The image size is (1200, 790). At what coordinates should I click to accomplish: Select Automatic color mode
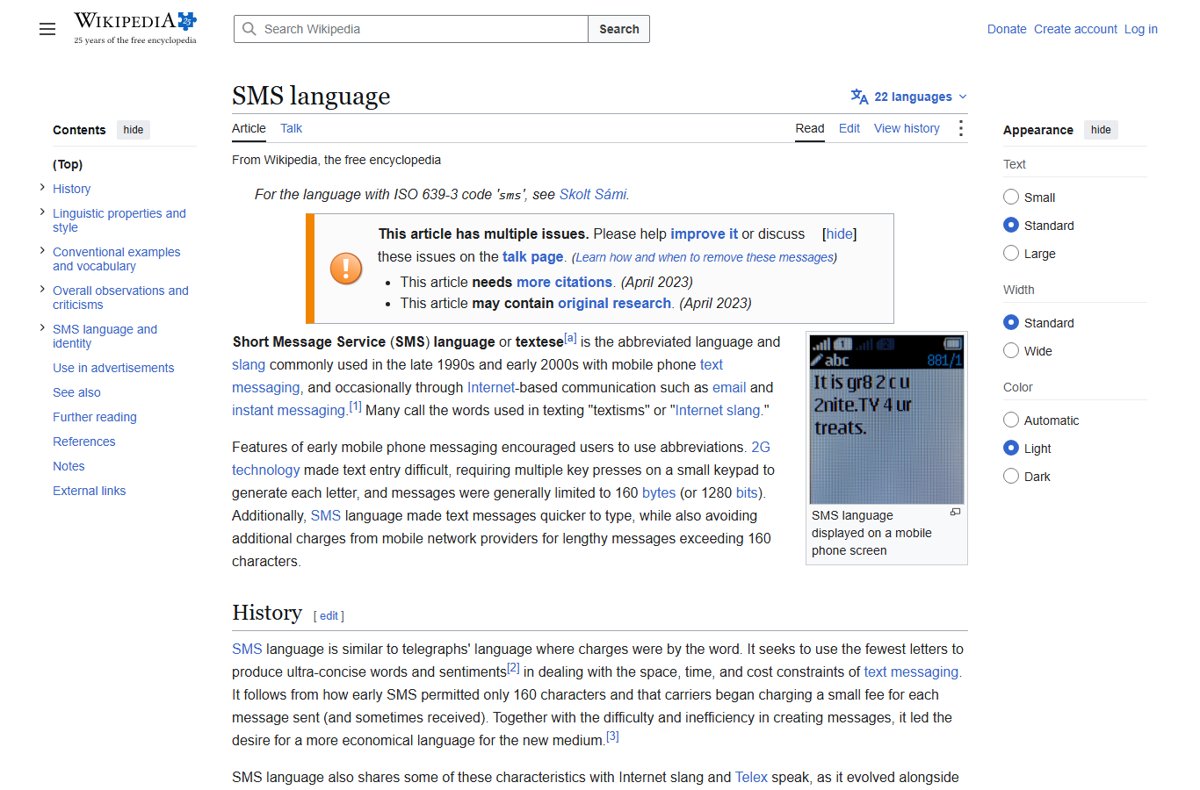pyautogui.click(x=1011, y=420)
